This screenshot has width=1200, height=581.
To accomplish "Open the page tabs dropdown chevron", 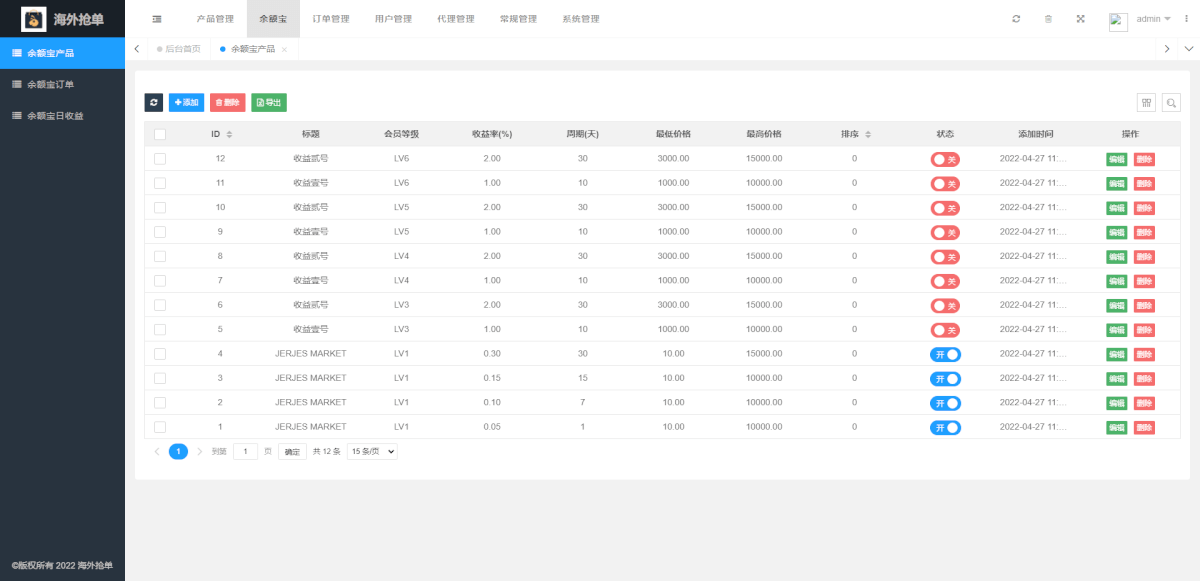I will [1189, 49].
